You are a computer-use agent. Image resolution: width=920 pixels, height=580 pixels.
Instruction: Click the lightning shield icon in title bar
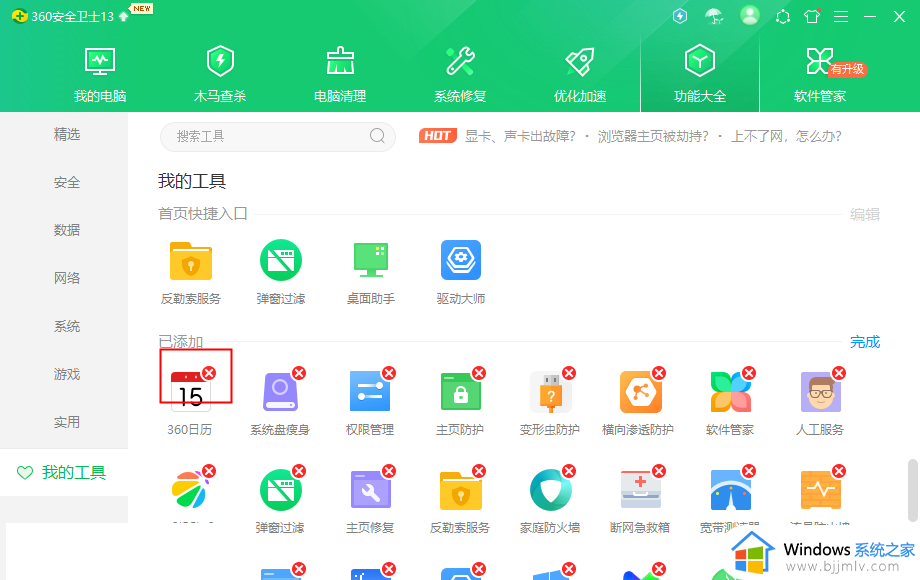tap(679, 16)
